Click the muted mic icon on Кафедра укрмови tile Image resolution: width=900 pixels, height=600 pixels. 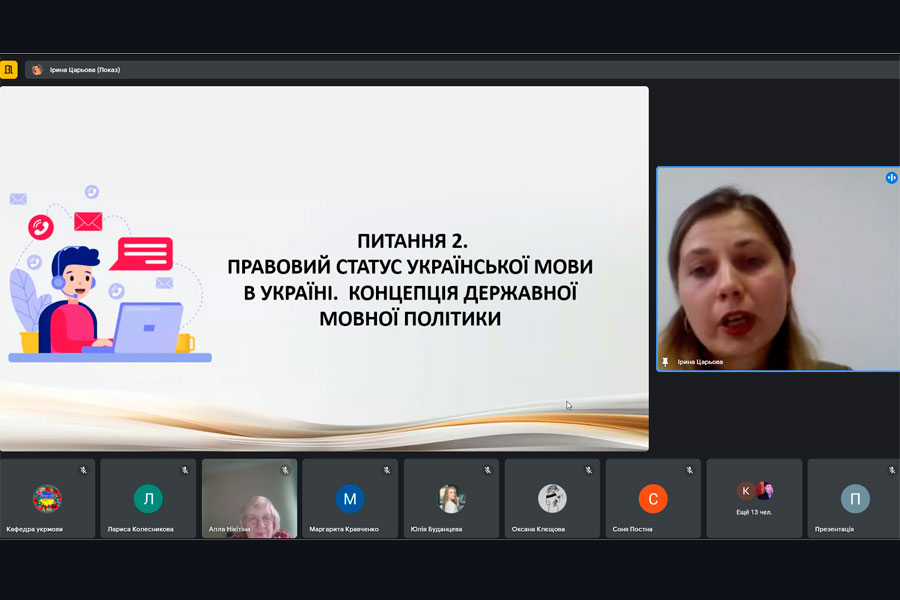pos(84,470)
